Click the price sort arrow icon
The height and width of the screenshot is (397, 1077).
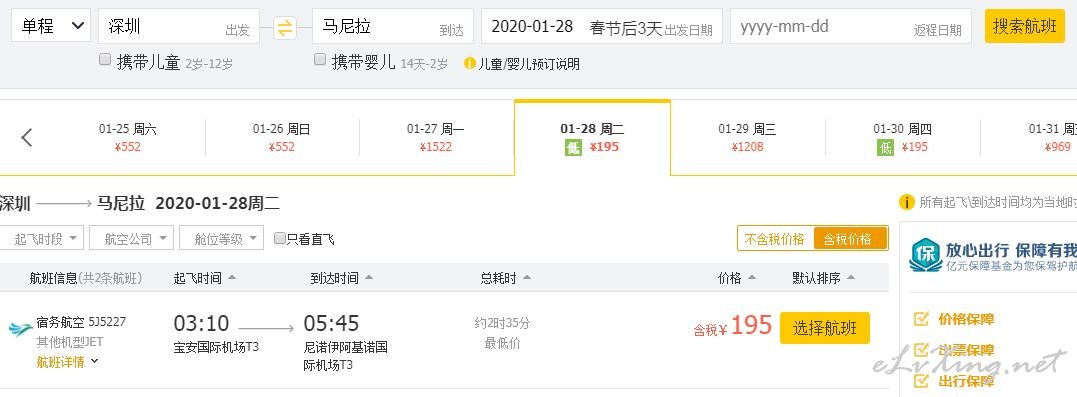pyautogui.click(x=751, y=278)
